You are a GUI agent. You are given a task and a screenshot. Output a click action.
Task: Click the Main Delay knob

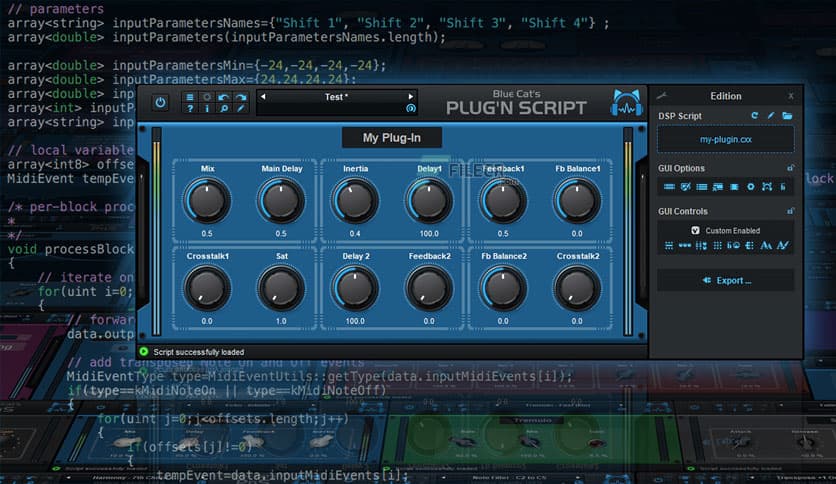pos(281,200)
